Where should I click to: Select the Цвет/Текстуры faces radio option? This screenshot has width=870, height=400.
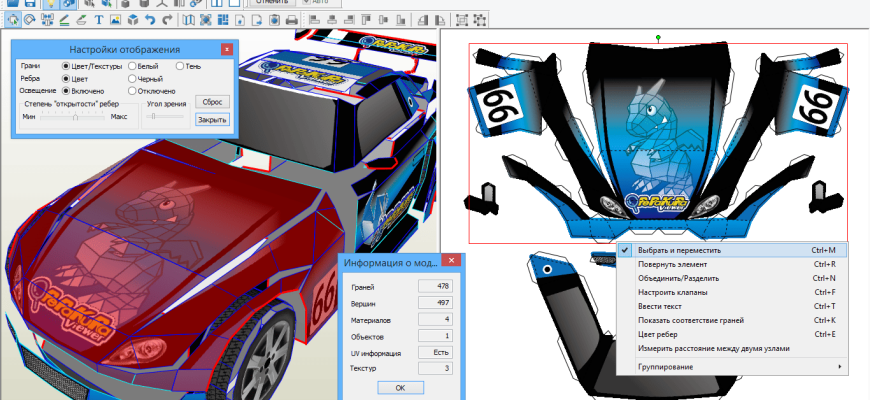point(65,66)
